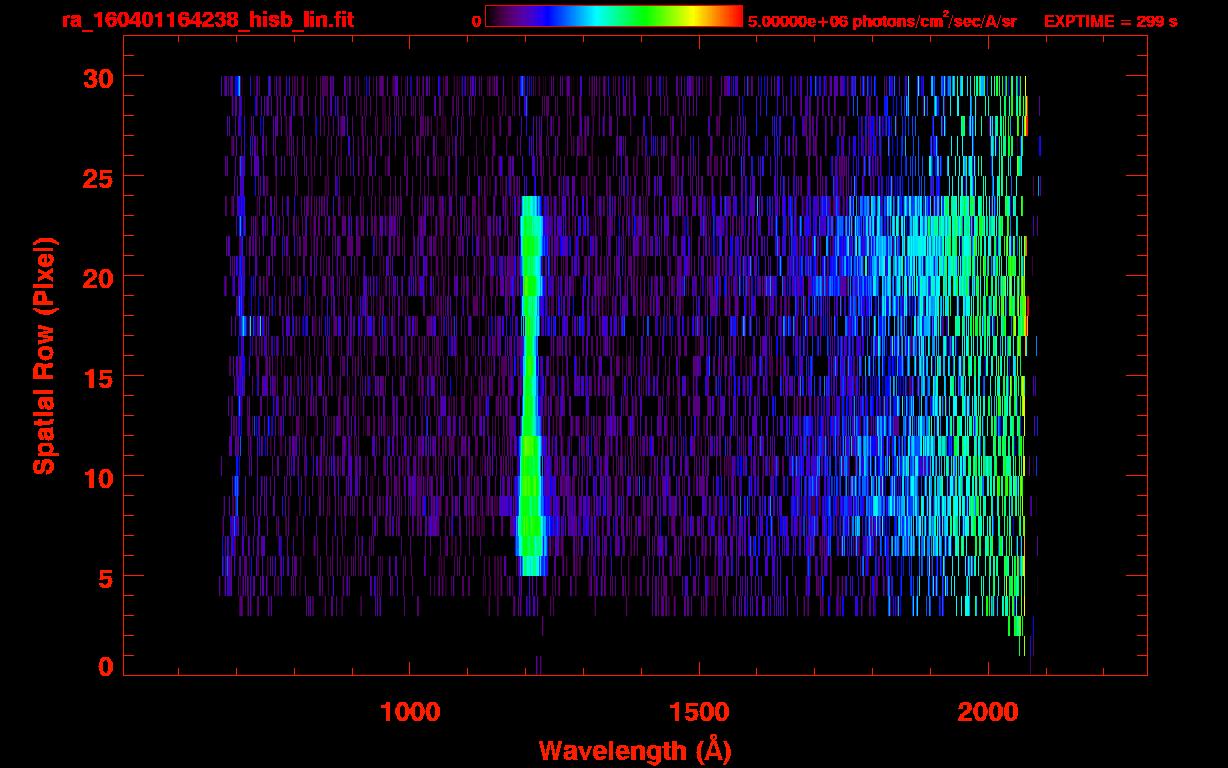Click the 5.00000e+06 photons unit label
The height and width of the screenshot is (768, 1228).
coord(882,21)
